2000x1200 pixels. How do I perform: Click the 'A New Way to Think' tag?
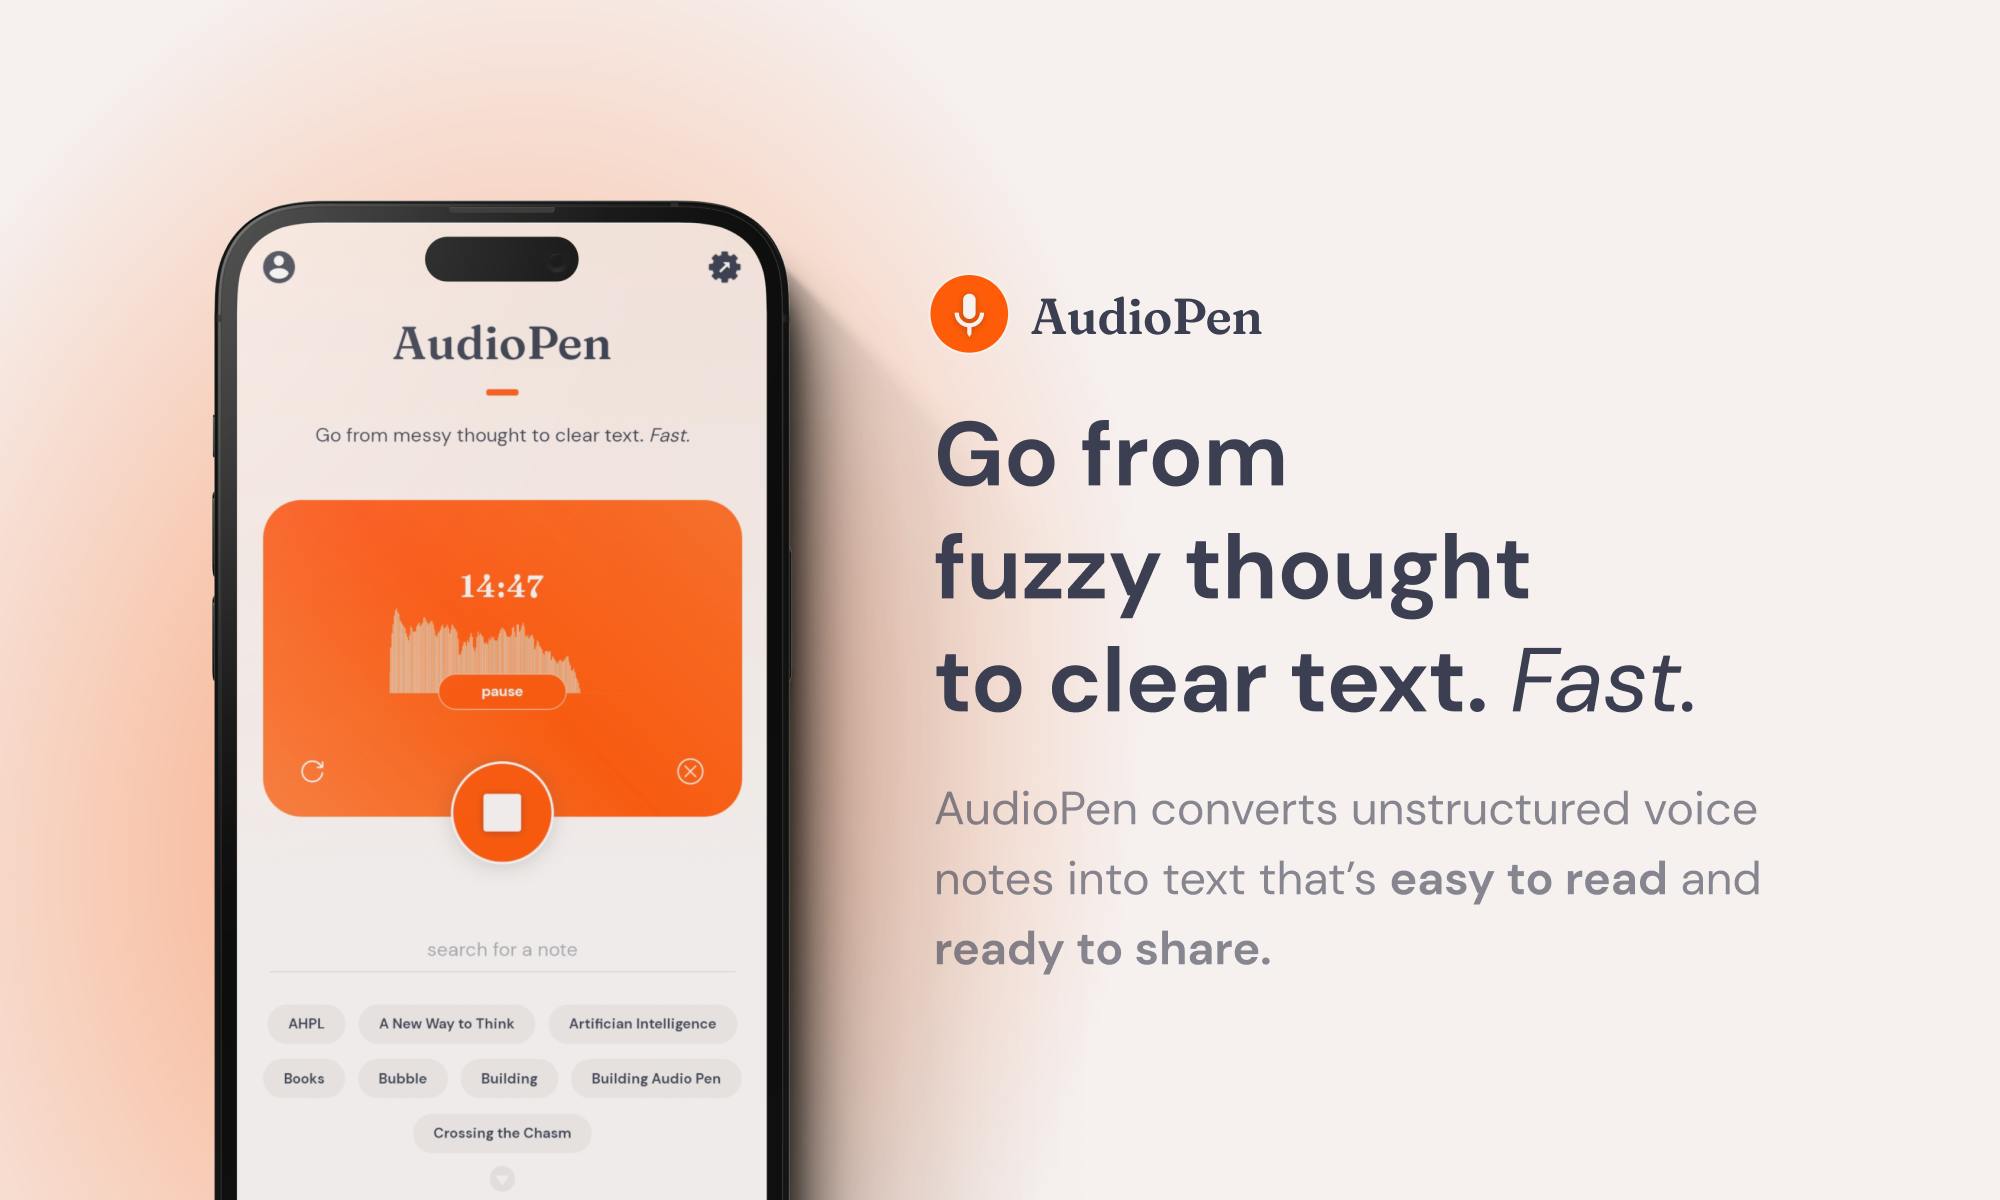pos(443,1023)
